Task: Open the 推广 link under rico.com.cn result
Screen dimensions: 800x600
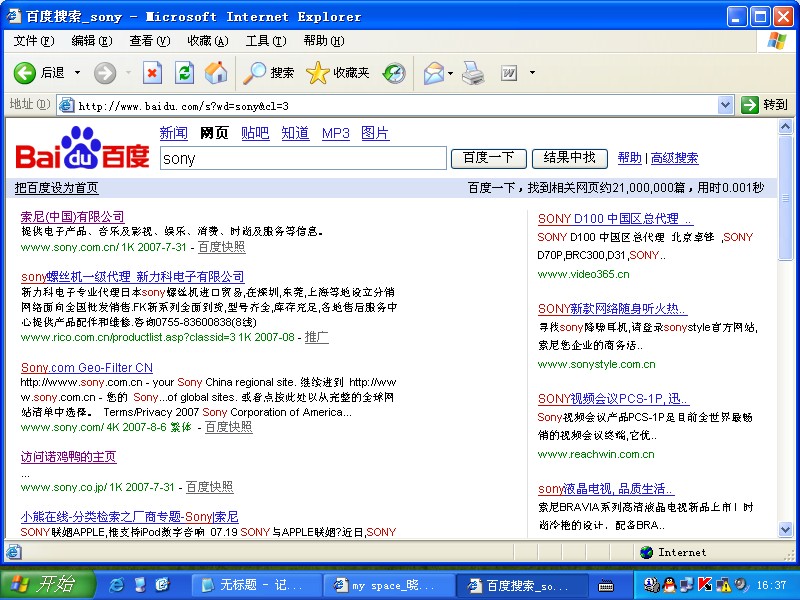Action: click(x=316, y=337)
